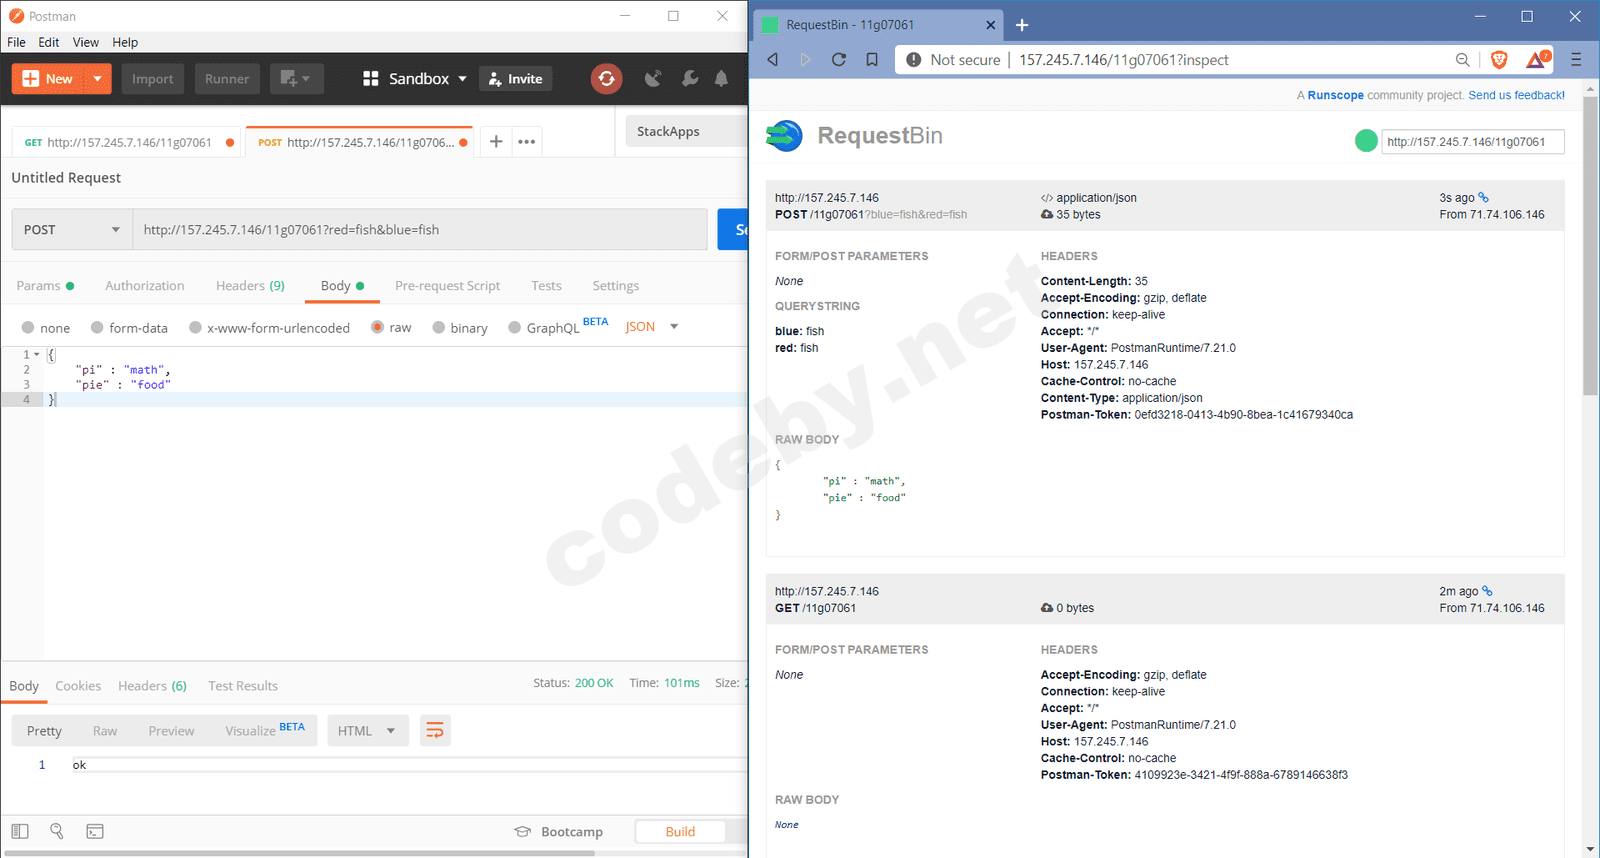Screen dimensions: 1600x858
Task: Add a new request tab with plus
Action: click(x=496, y=141)
